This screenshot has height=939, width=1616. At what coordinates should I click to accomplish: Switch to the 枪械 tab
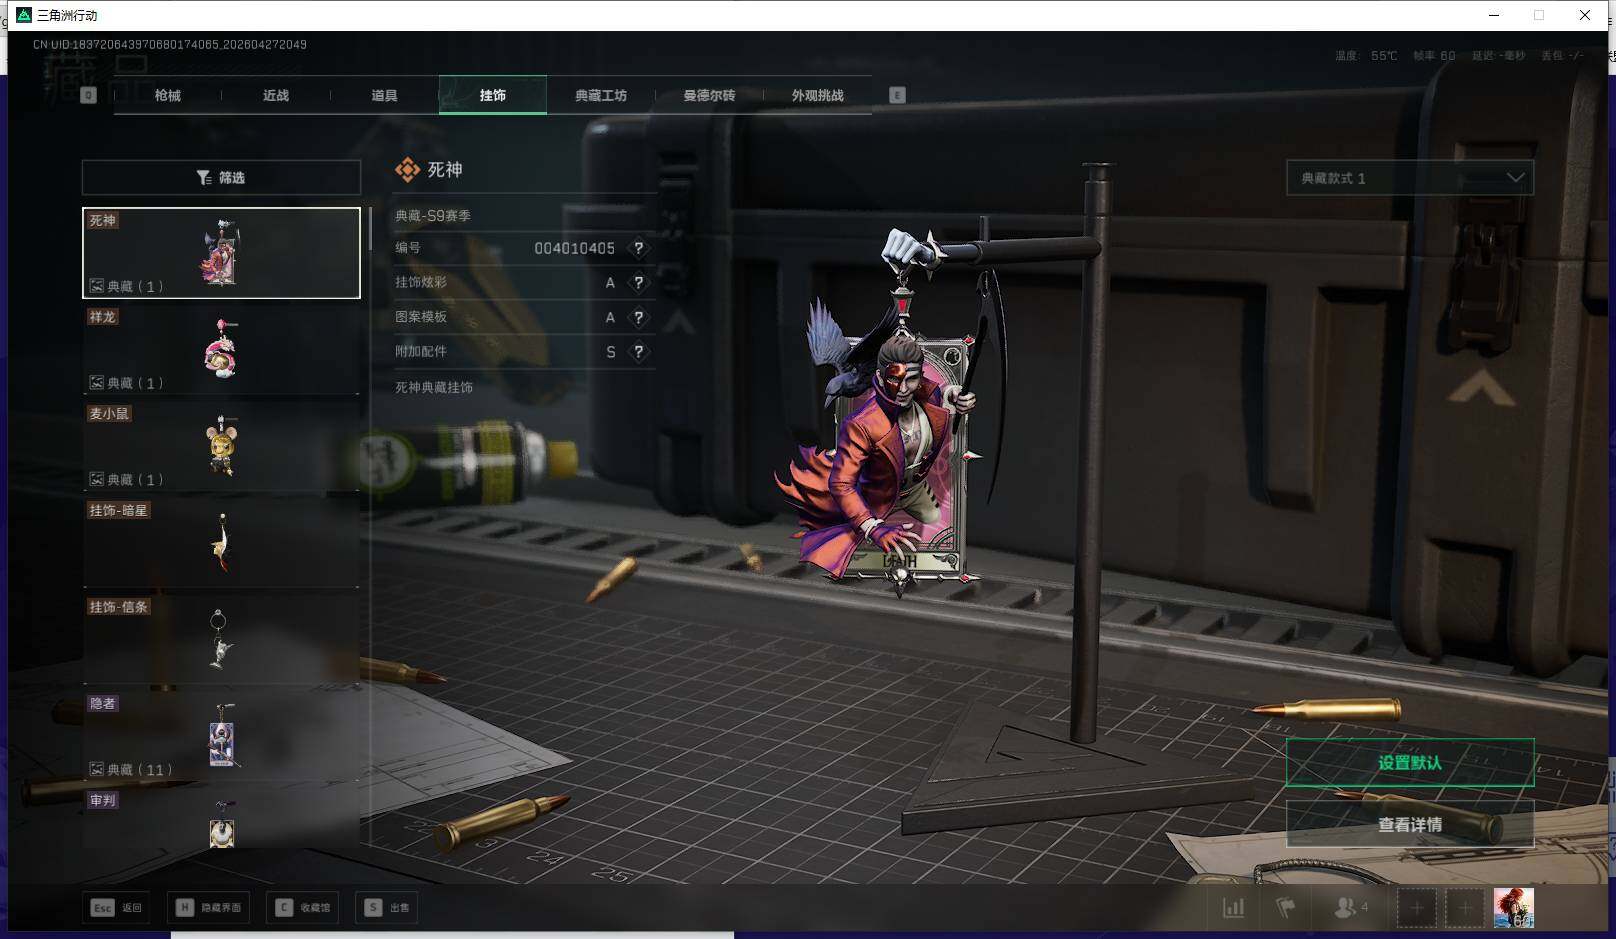pos(168,96)
